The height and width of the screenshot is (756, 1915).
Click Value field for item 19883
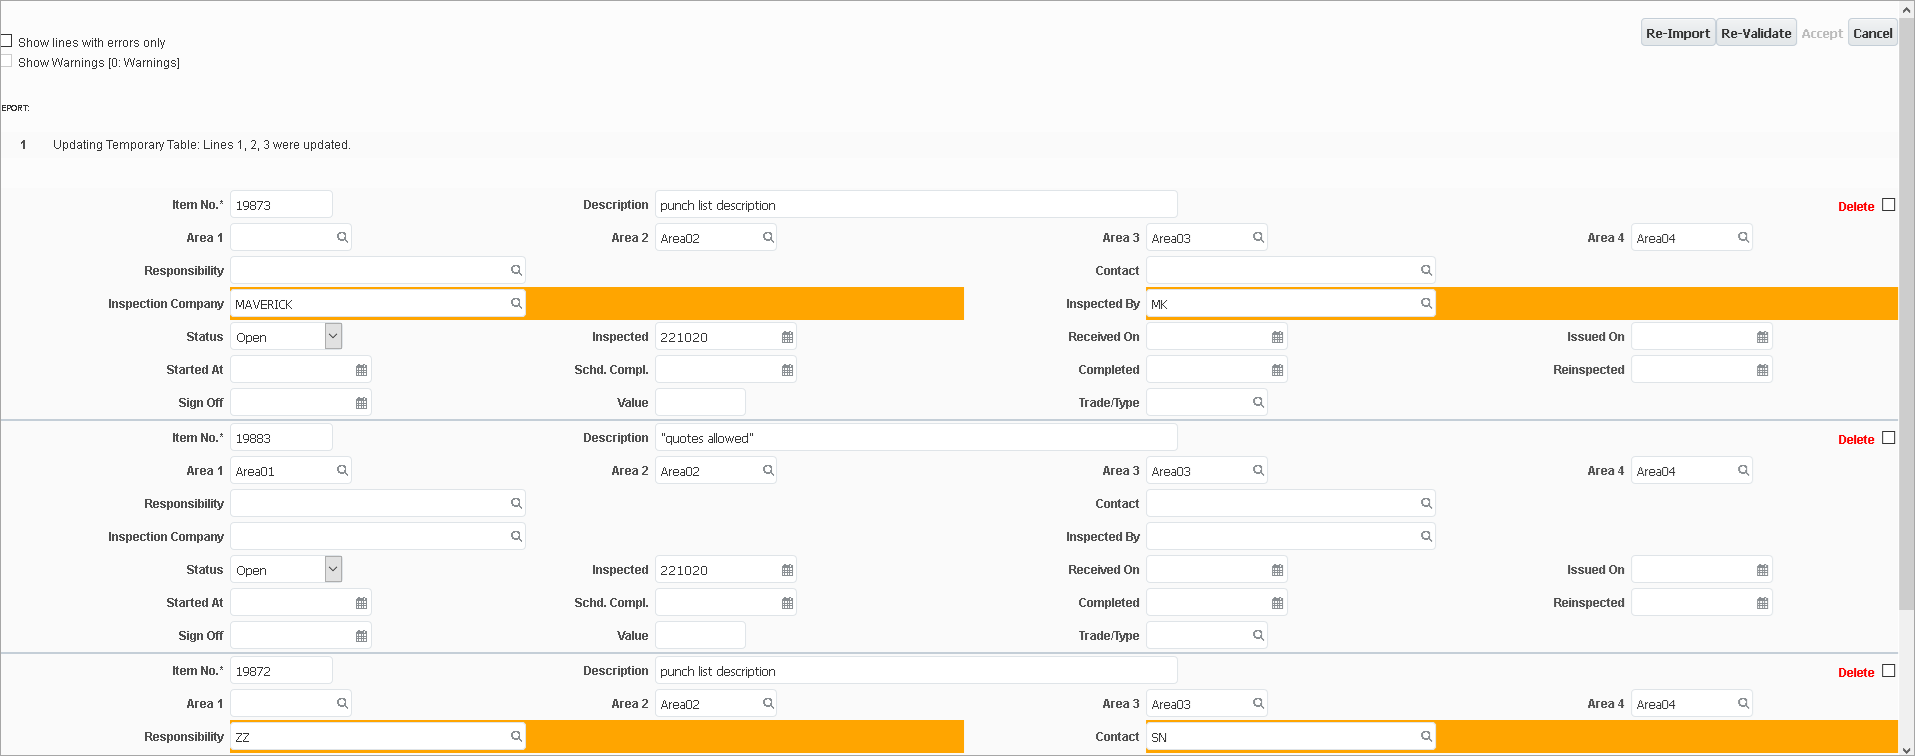coord(700,635)
